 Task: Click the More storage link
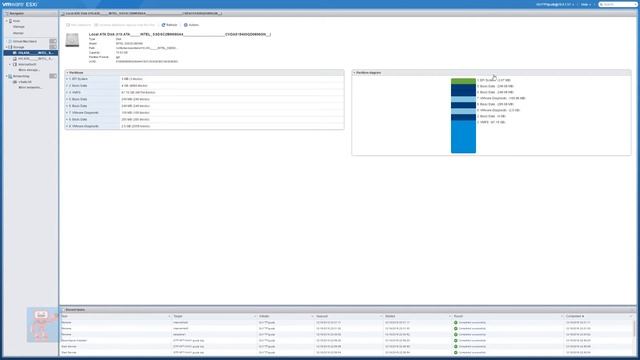[x=29, y=70]
